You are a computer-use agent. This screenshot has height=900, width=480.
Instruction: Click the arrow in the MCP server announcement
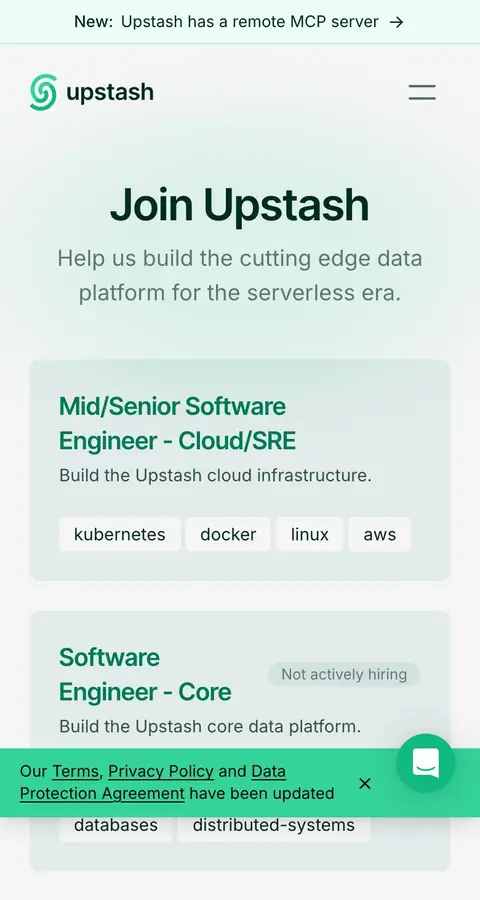(x=396, y=22)
